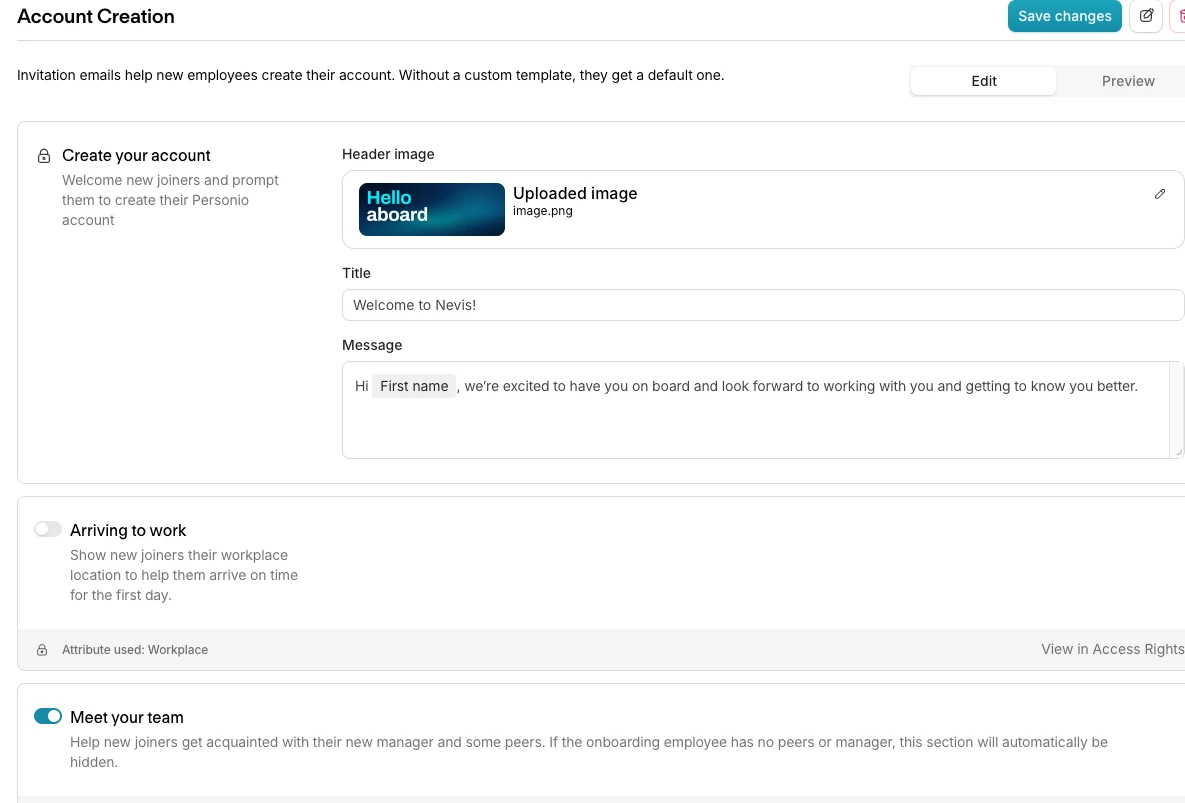Screen dimensions: 1185x803
Task: Open the View in Access Rights link
Action: (x=1112, y=649)
